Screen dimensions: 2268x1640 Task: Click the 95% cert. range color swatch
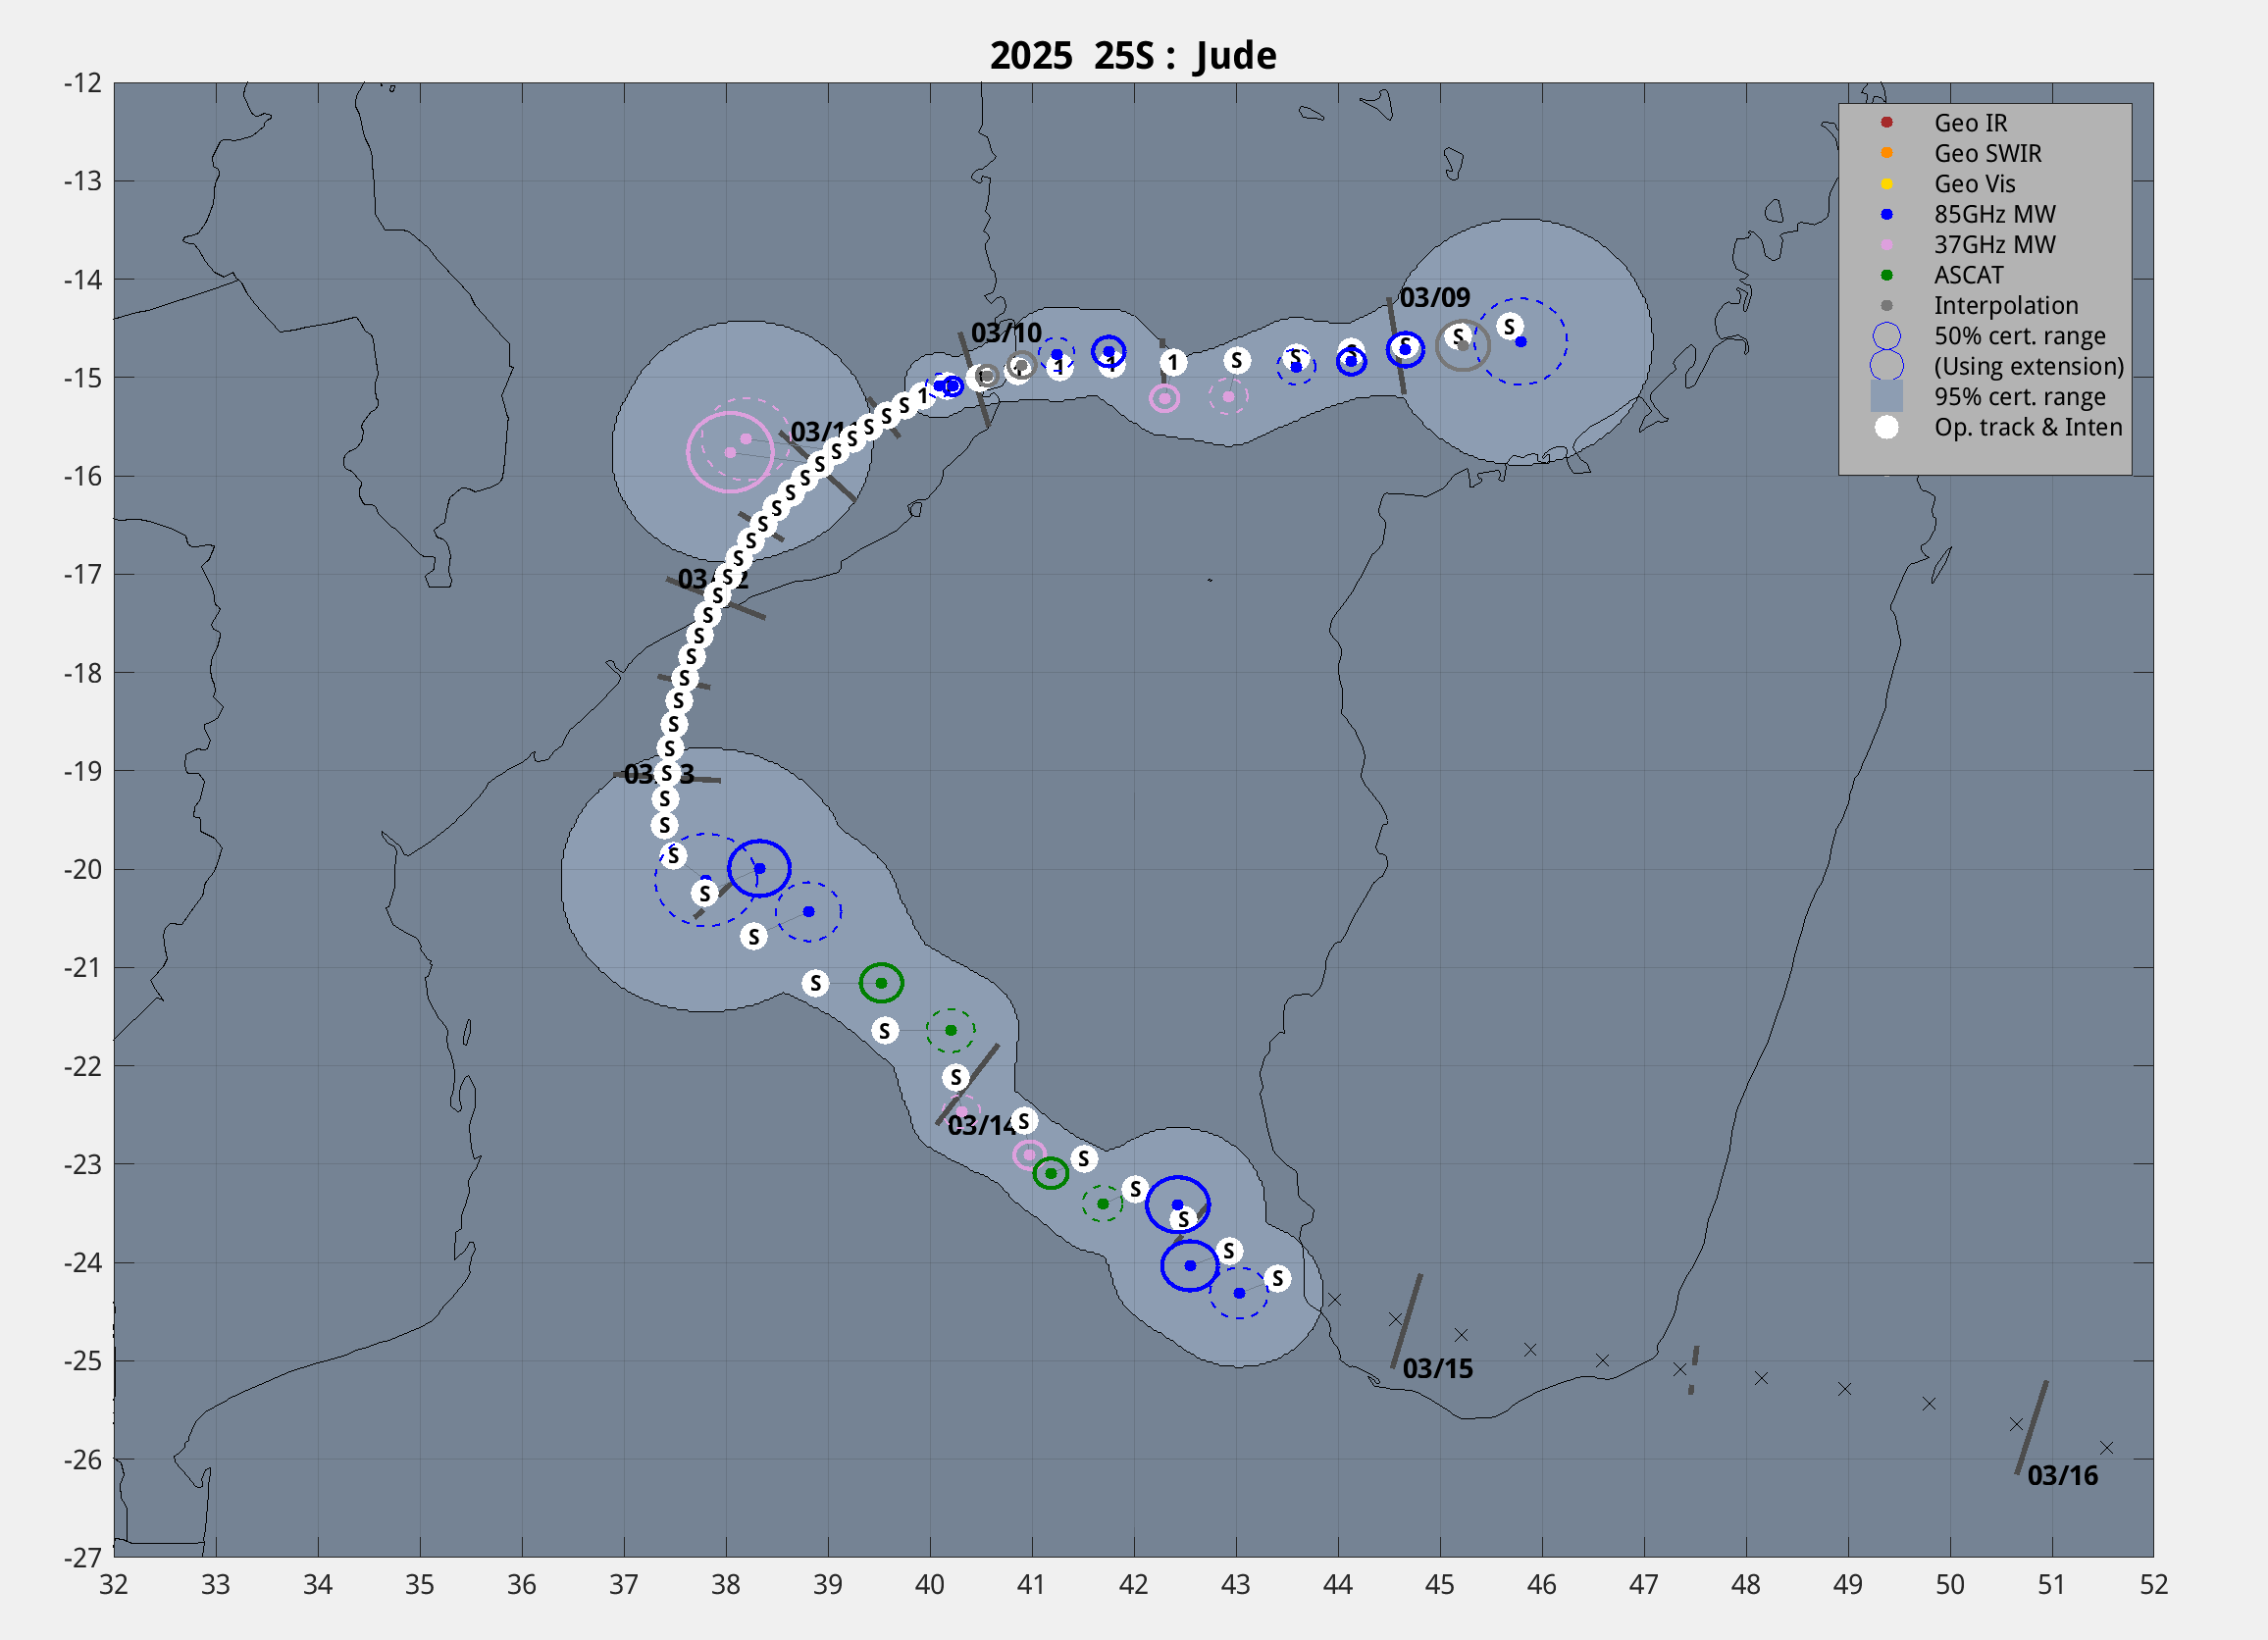[x=1886, y=397]
